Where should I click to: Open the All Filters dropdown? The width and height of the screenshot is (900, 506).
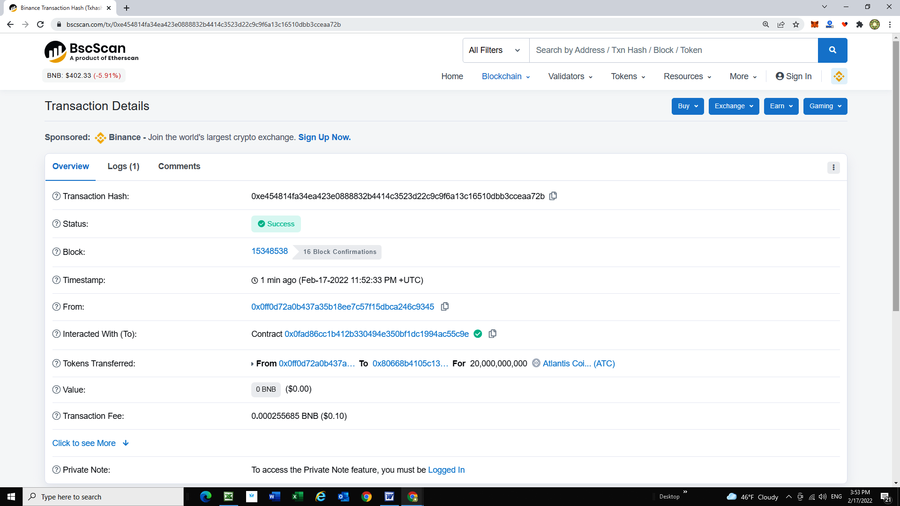point(495,50)
